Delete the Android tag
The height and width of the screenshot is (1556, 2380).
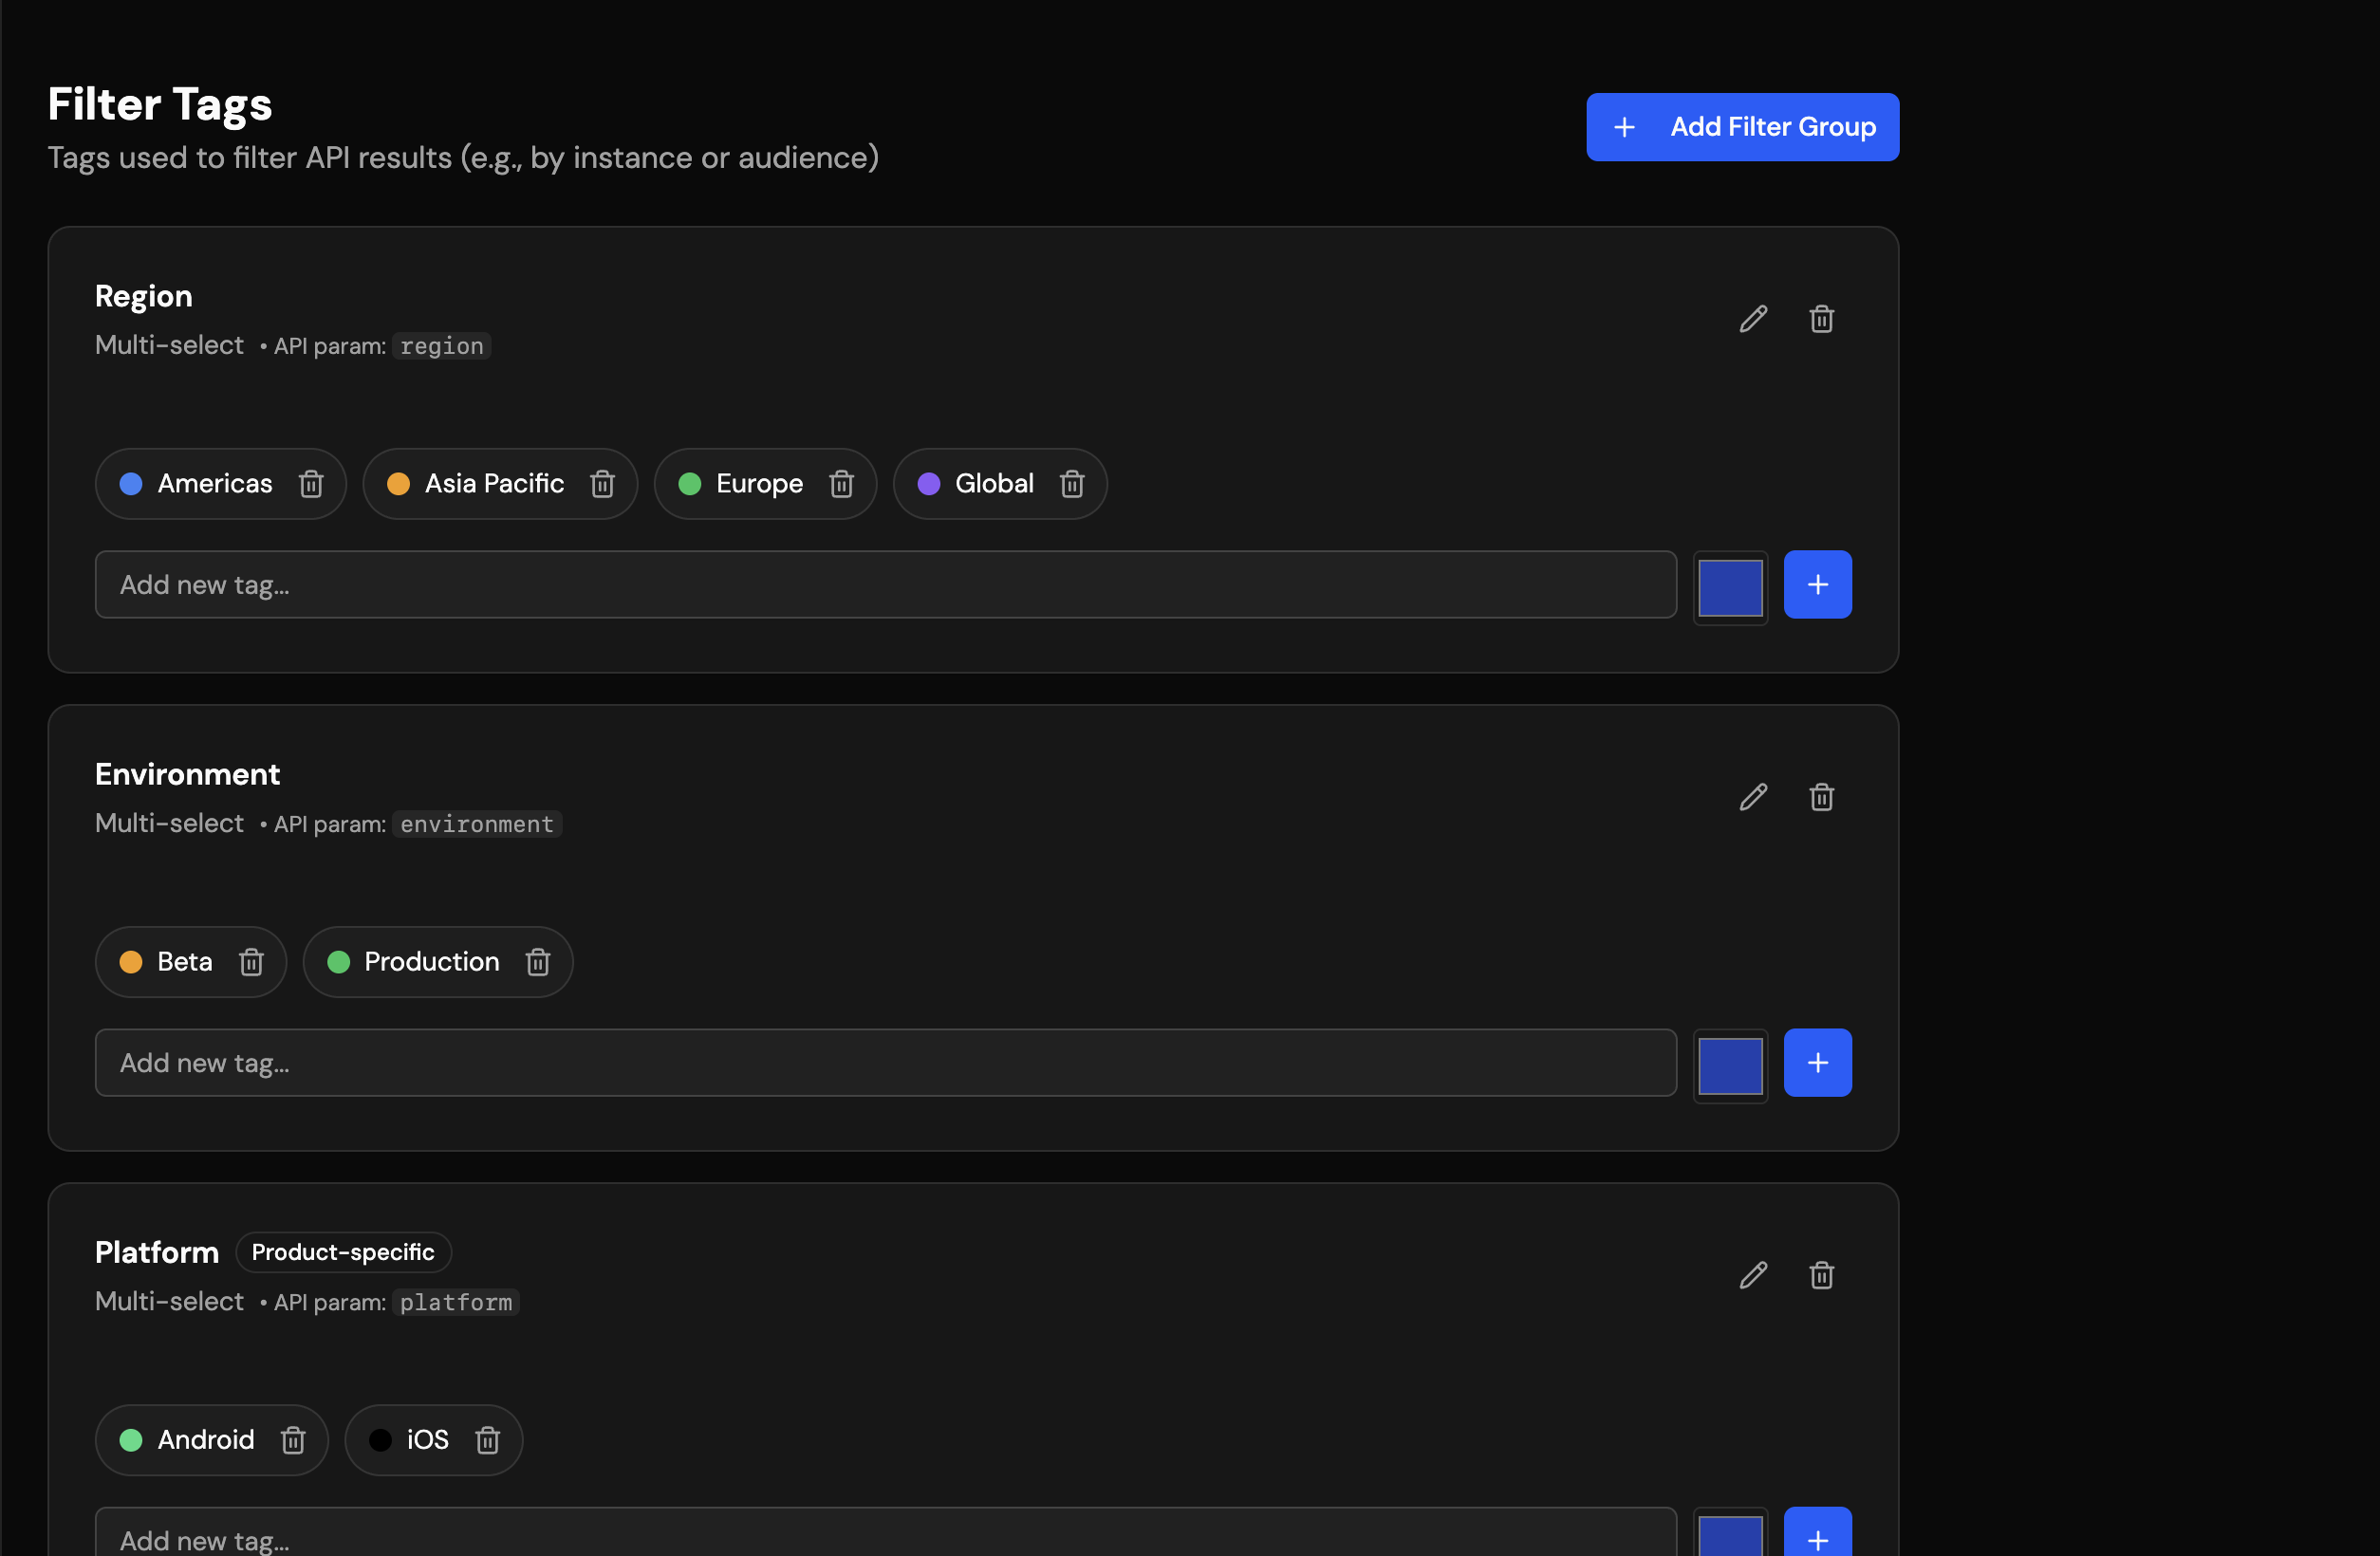pyautogui.click(x=293, y=1440)
